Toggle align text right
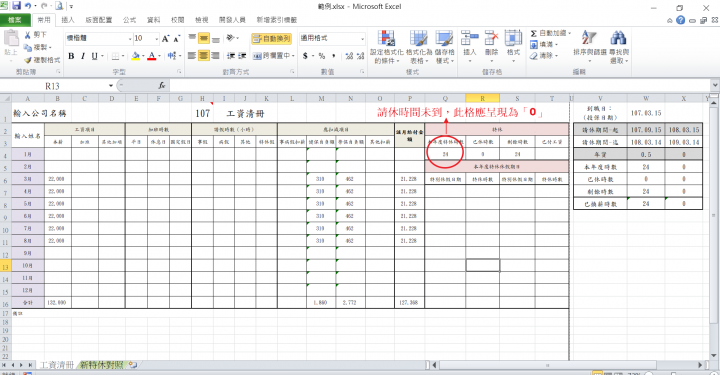Screen dimensions: 720x375 (215, 56)
